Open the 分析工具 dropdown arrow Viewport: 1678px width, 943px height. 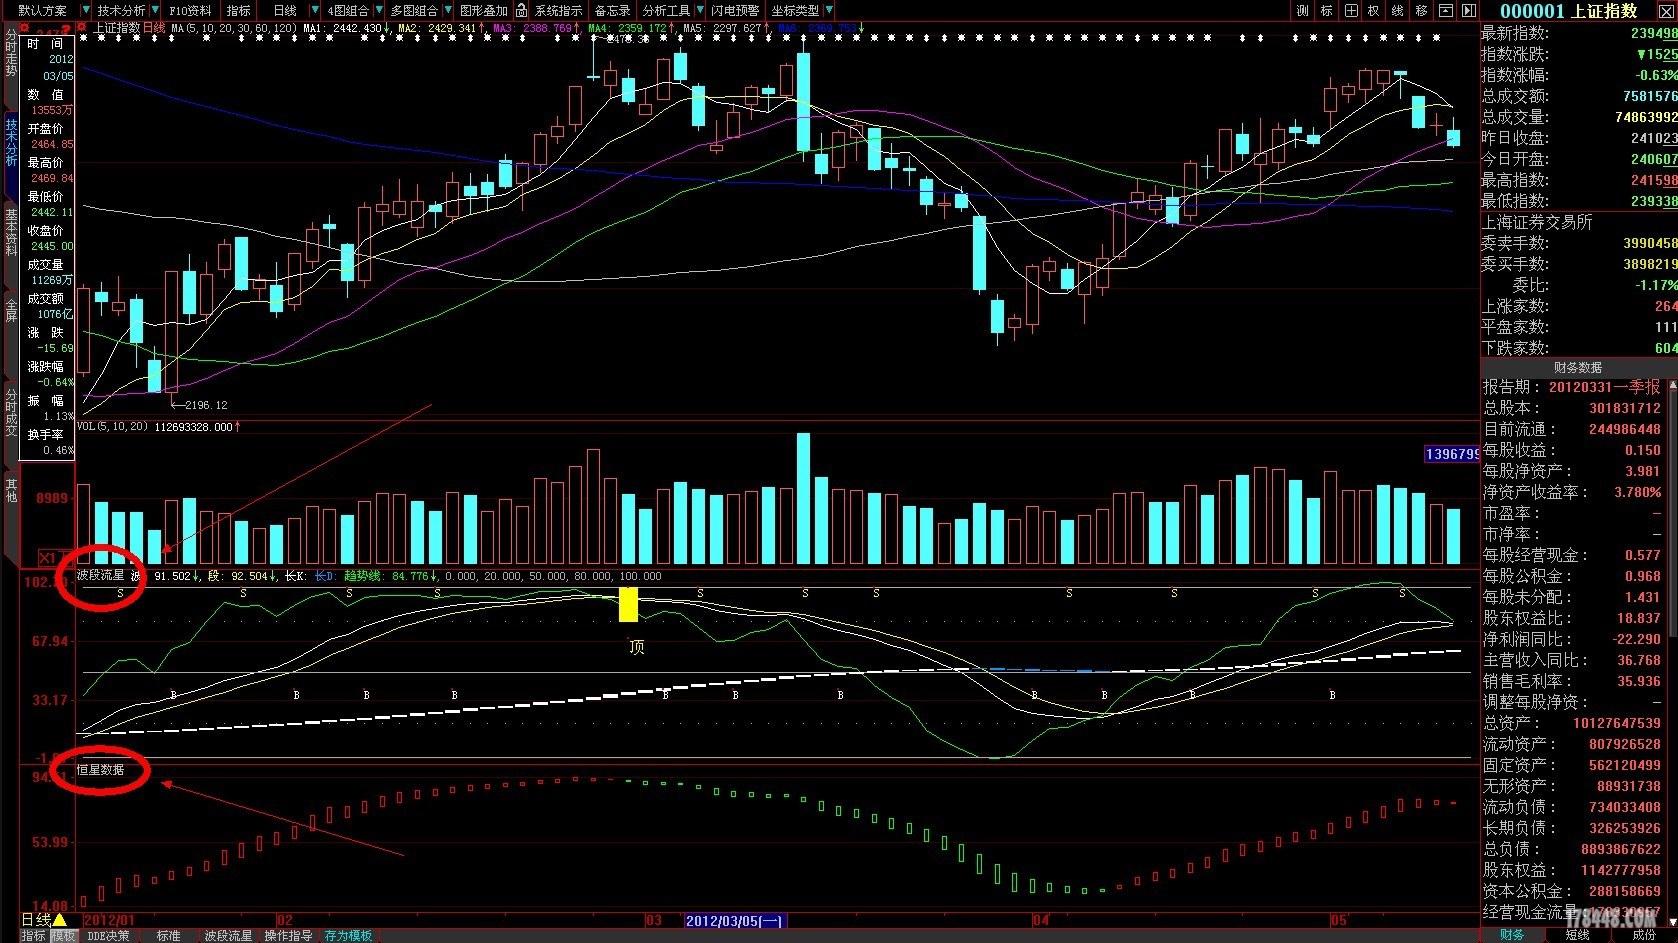(x=699, y=10)
